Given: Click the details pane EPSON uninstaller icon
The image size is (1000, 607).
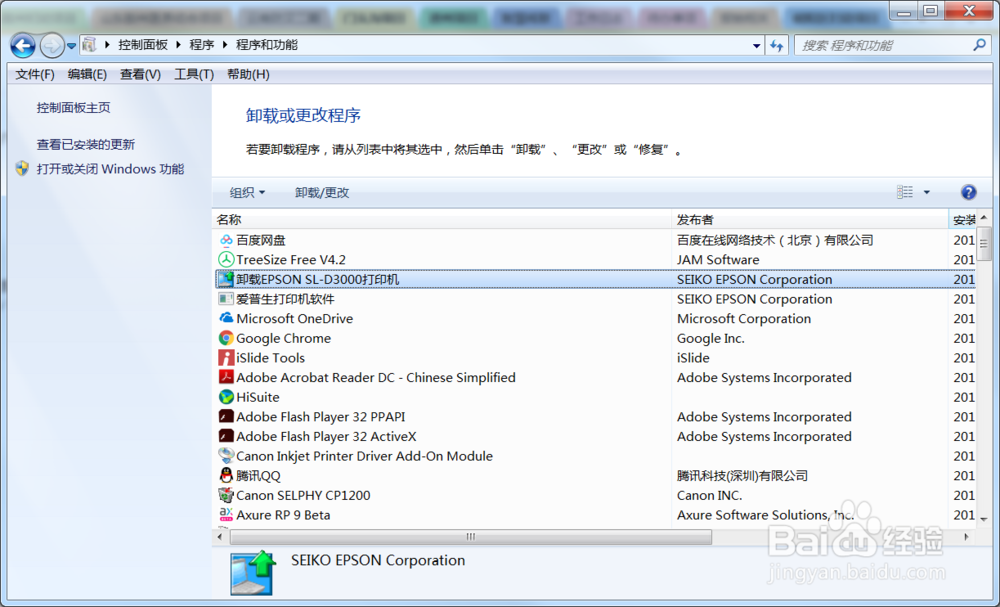Looking at the screenshot, I should pos(253,574).
